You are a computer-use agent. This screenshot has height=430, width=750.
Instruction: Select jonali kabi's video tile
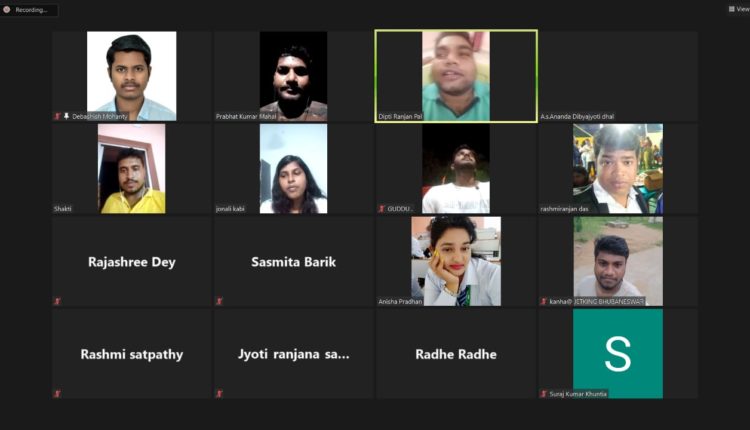tap(294, 168)
